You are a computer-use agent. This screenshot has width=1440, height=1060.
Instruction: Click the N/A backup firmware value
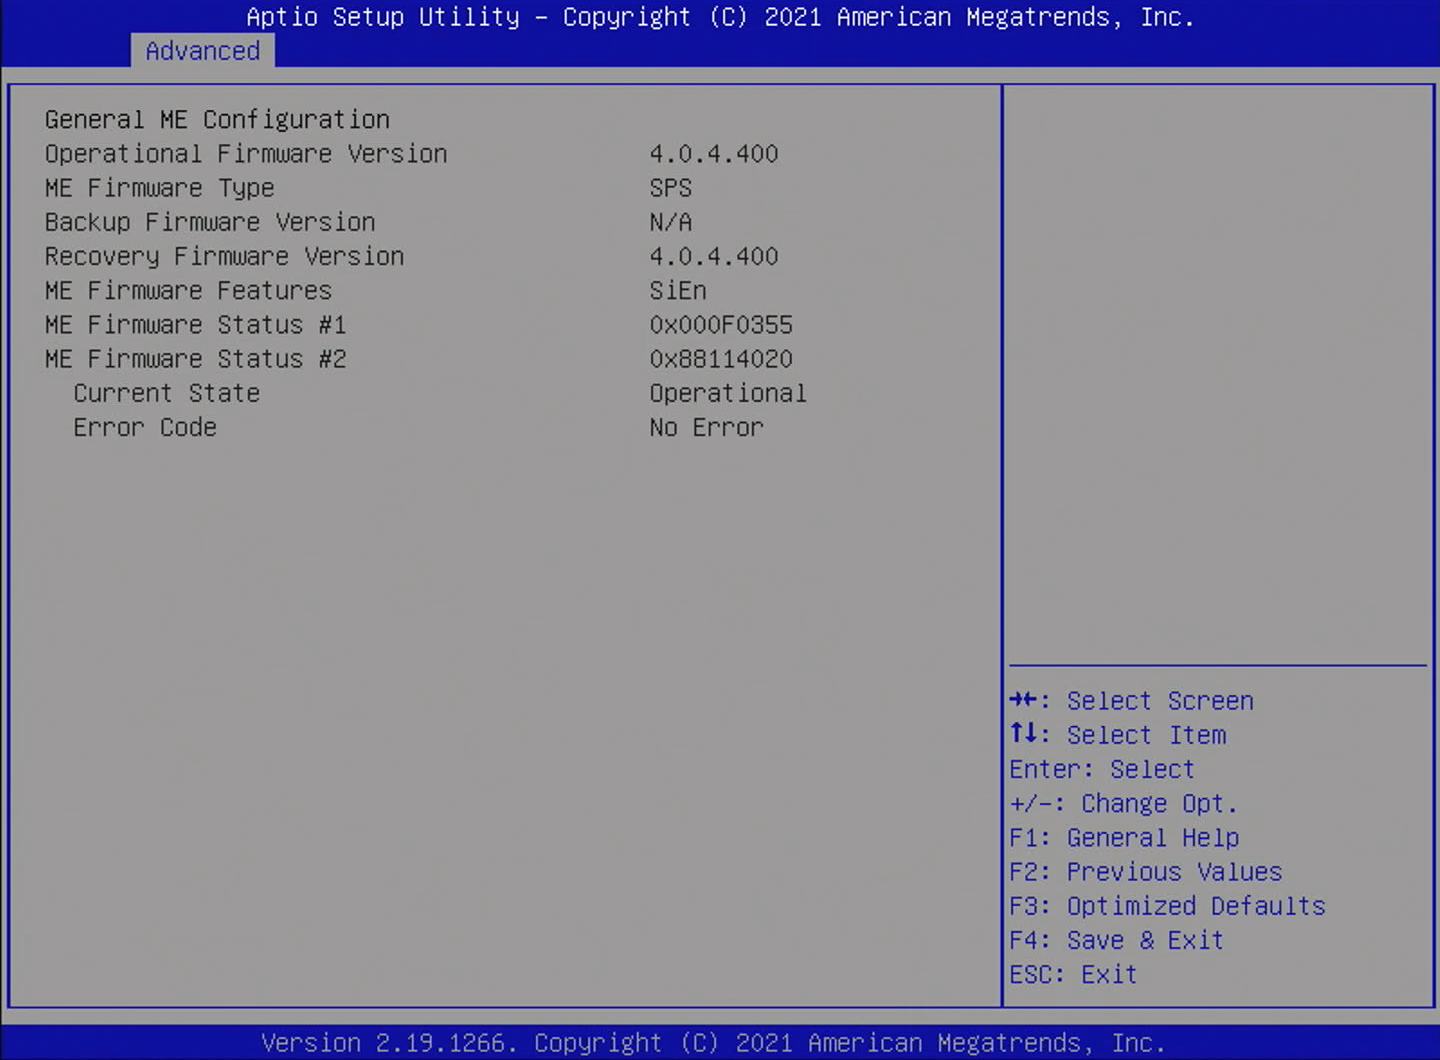click(670, 222)
